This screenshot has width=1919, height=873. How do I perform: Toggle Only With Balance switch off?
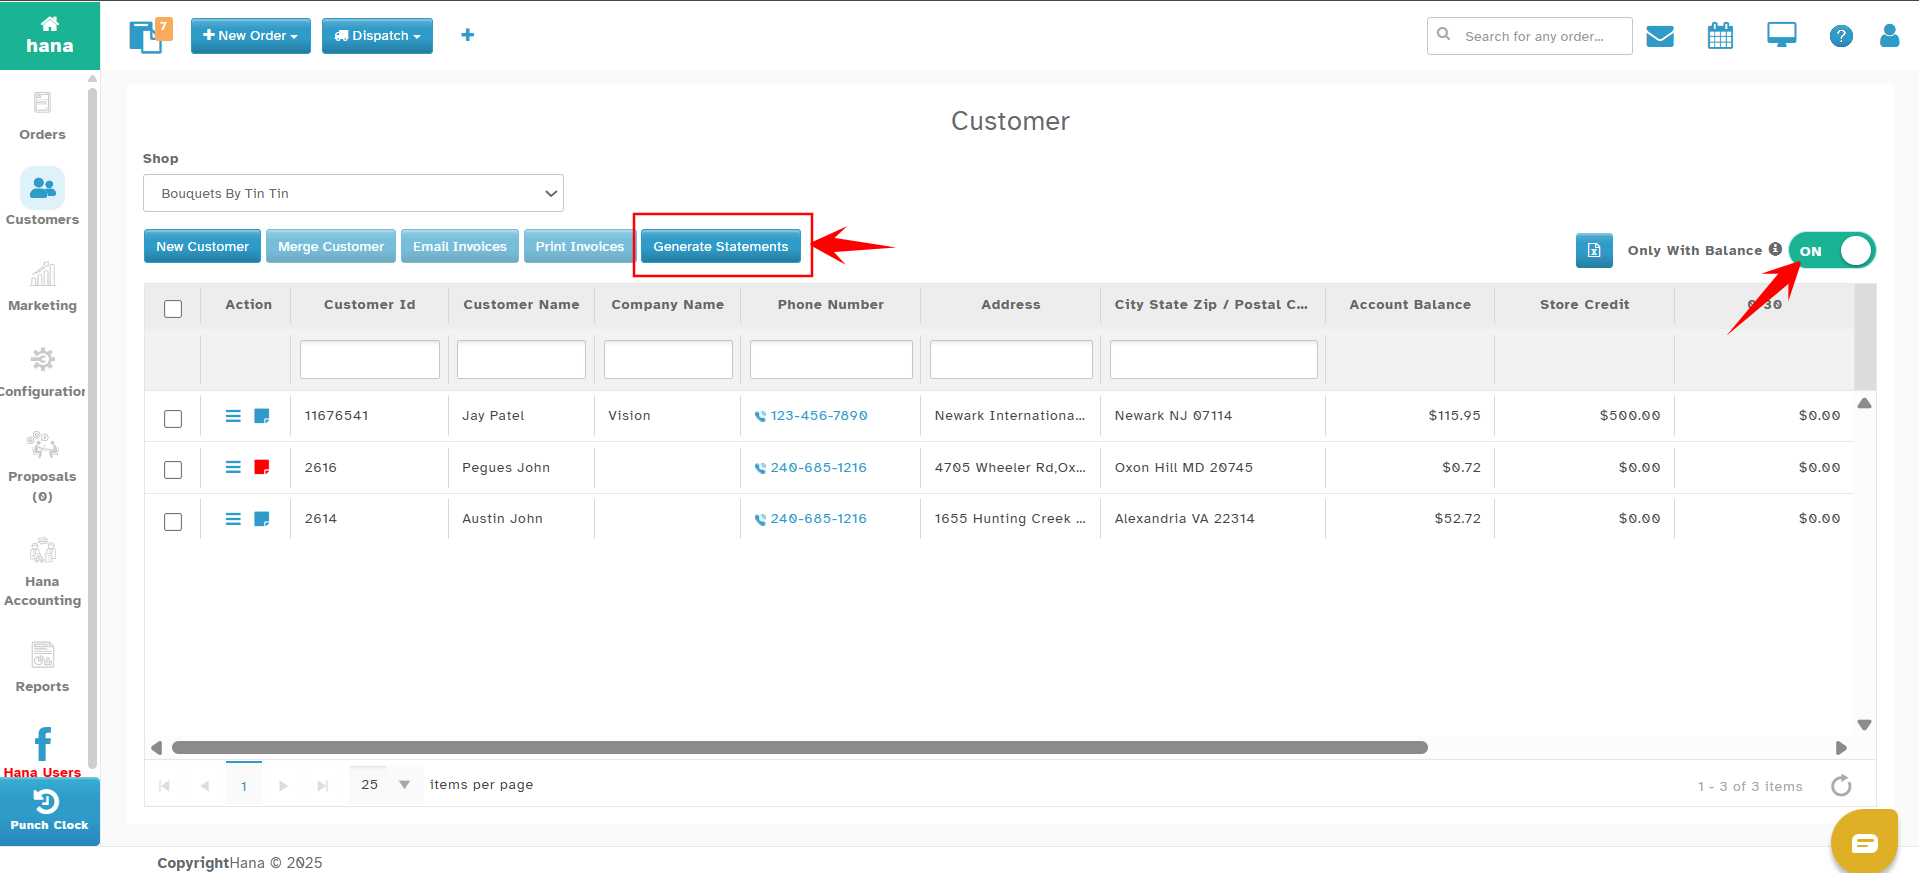coord(1832,250)
